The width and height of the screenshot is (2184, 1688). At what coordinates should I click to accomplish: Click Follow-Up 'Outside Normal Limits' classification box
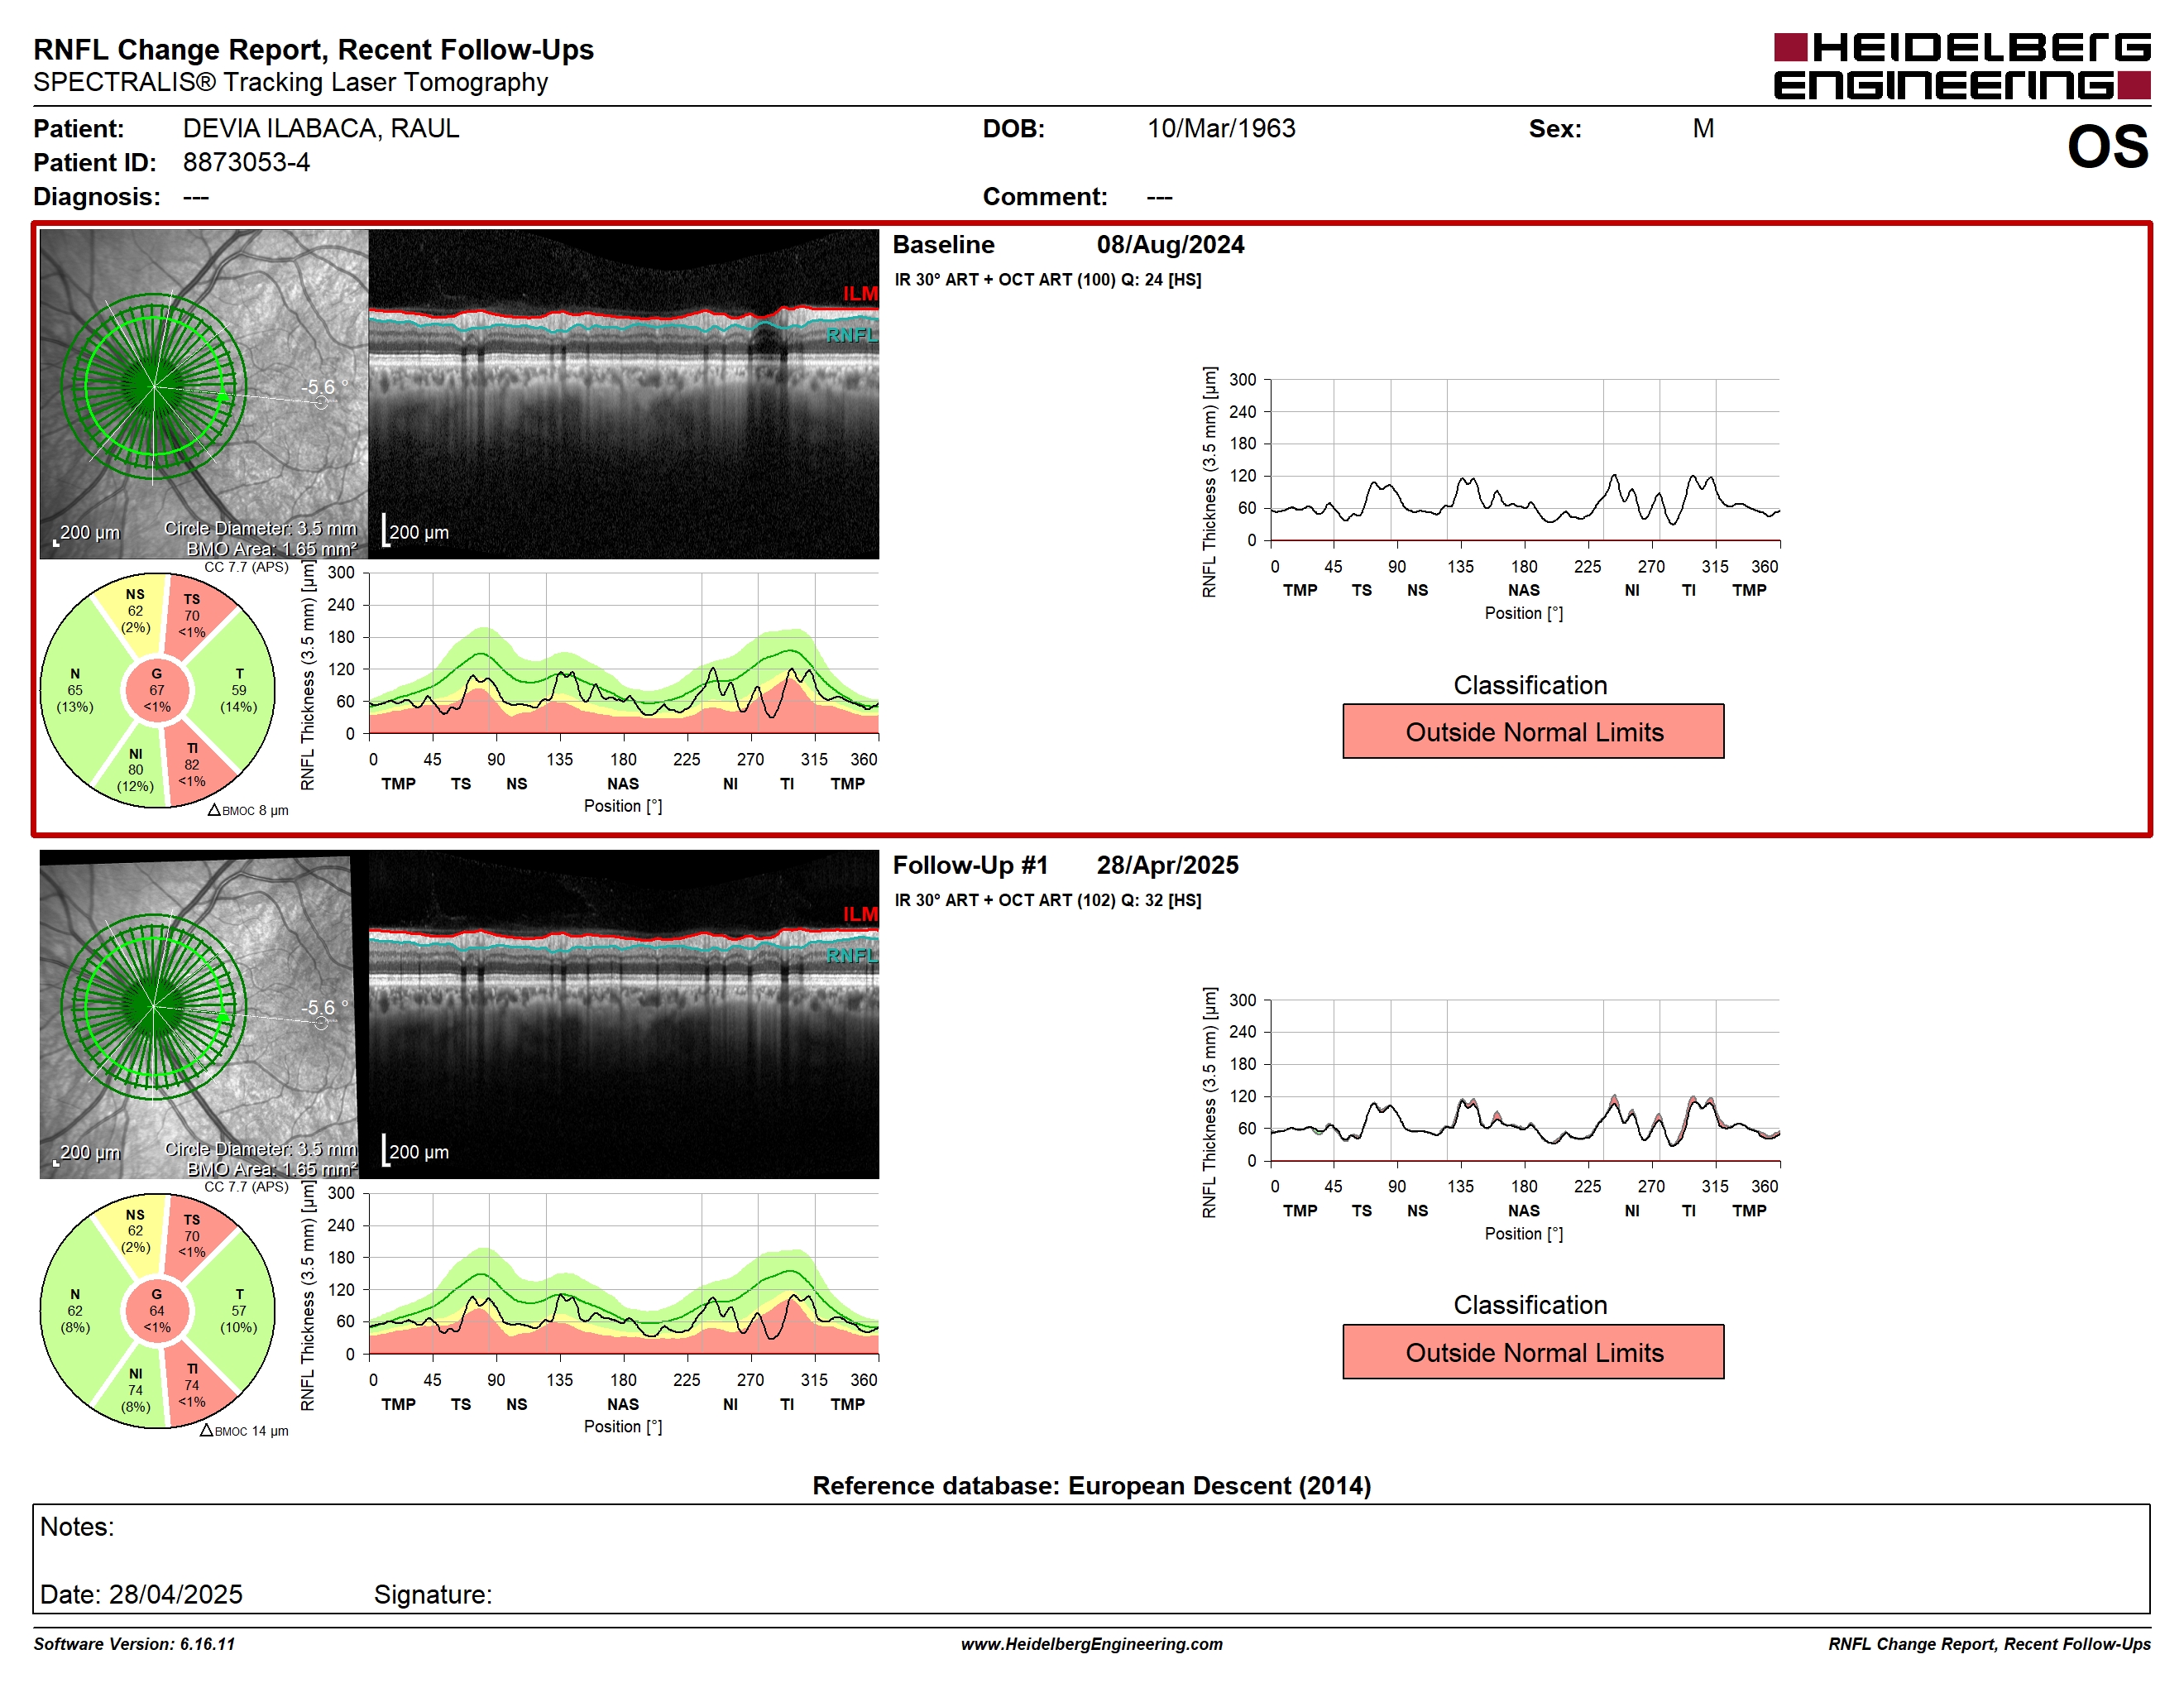[x=1533, y=1352]
